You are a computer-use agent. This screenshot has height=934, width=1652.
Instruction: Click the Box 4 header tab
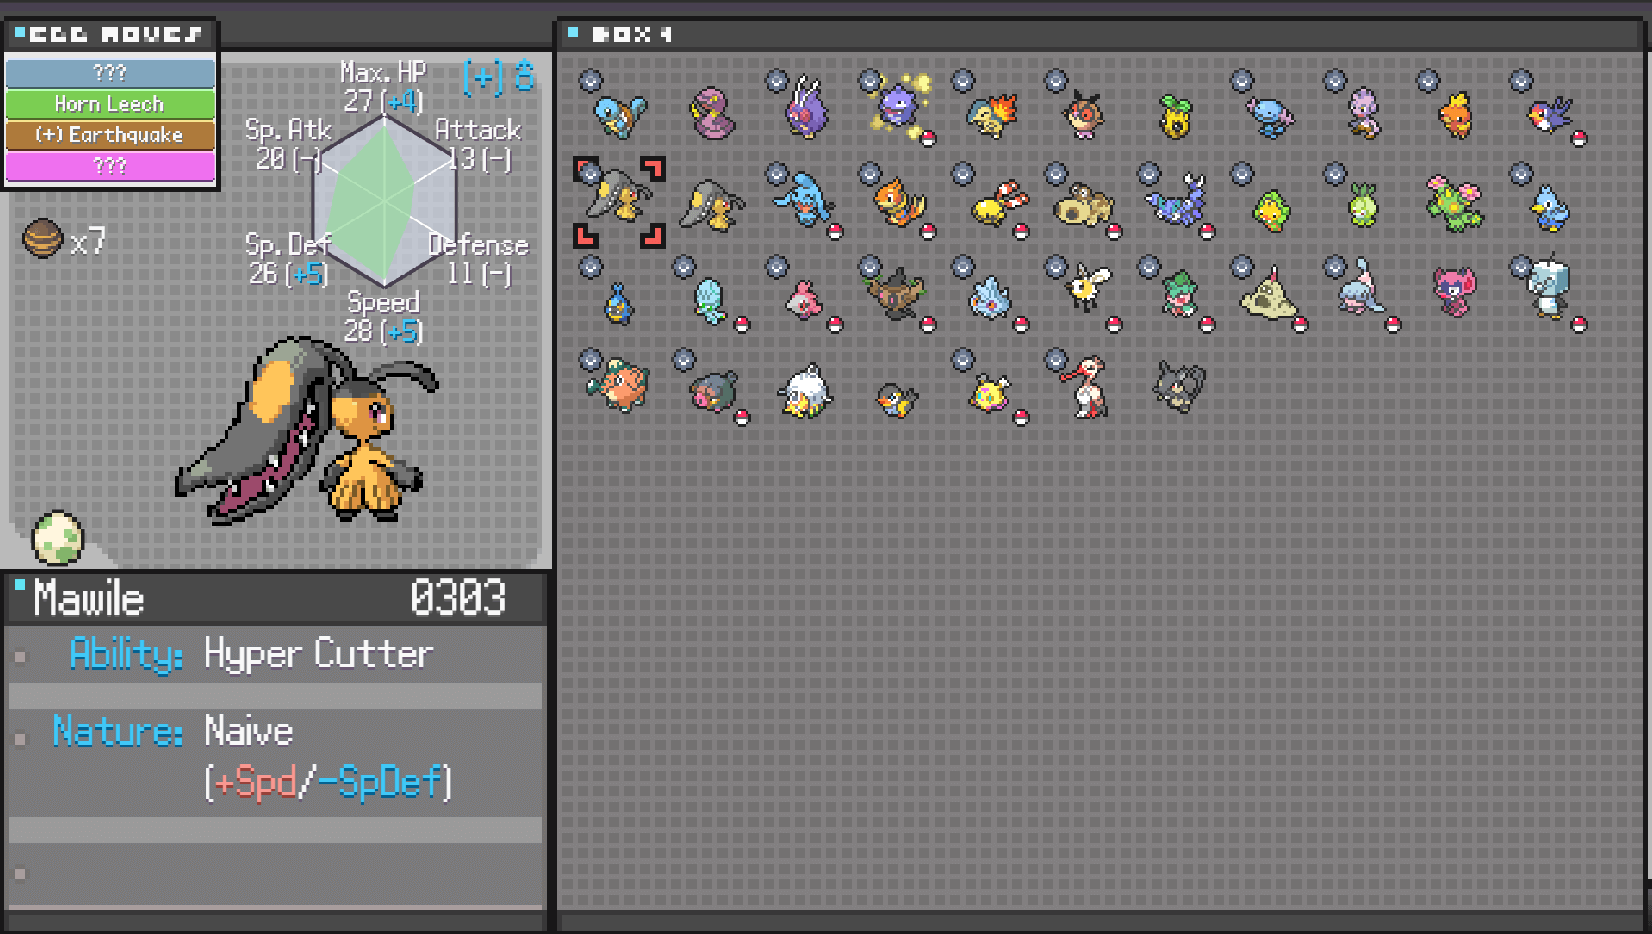(x=630, y=34)
